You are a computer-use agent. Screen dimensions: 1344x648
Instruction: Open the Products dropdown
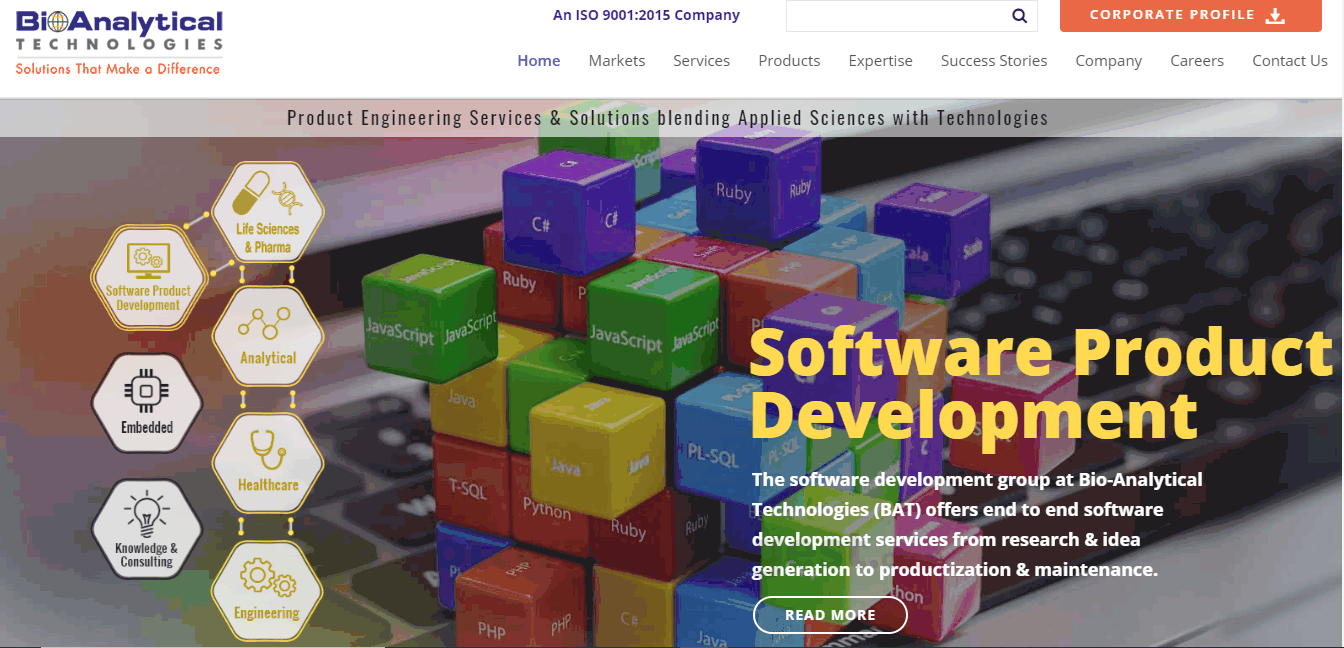[x=789, y=60]
